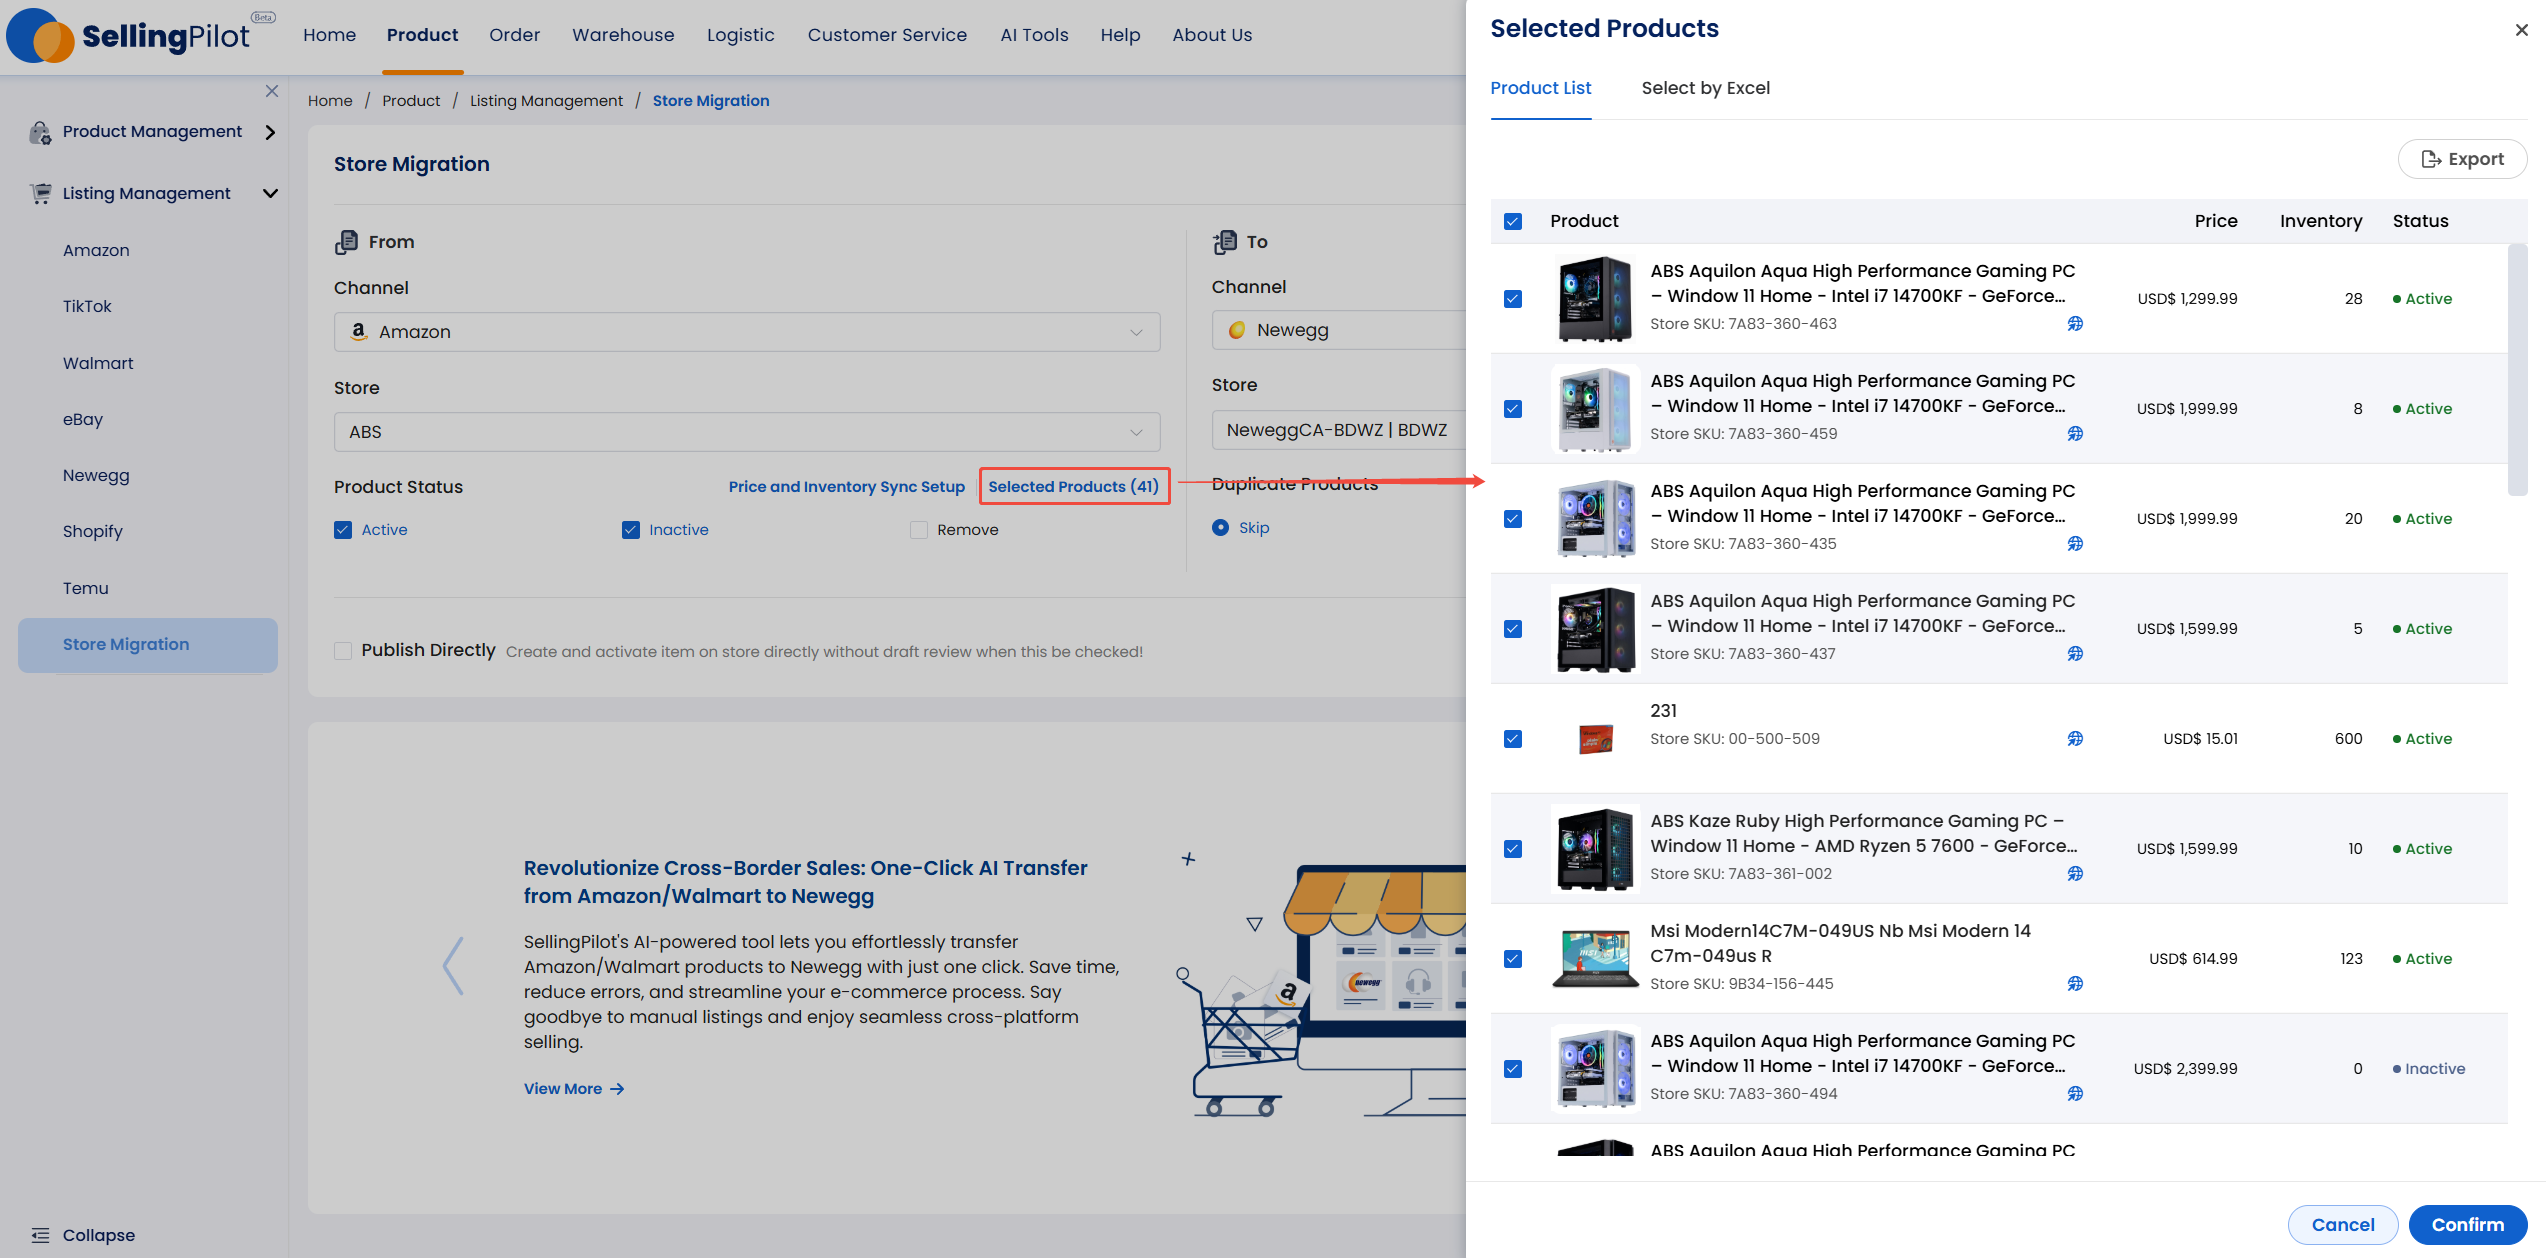Image resolution: width=2546 pixels, height=1258 pixels.
Task: Uncheck the product with SKU 7A83-360-463
Action: [1512, 299]
